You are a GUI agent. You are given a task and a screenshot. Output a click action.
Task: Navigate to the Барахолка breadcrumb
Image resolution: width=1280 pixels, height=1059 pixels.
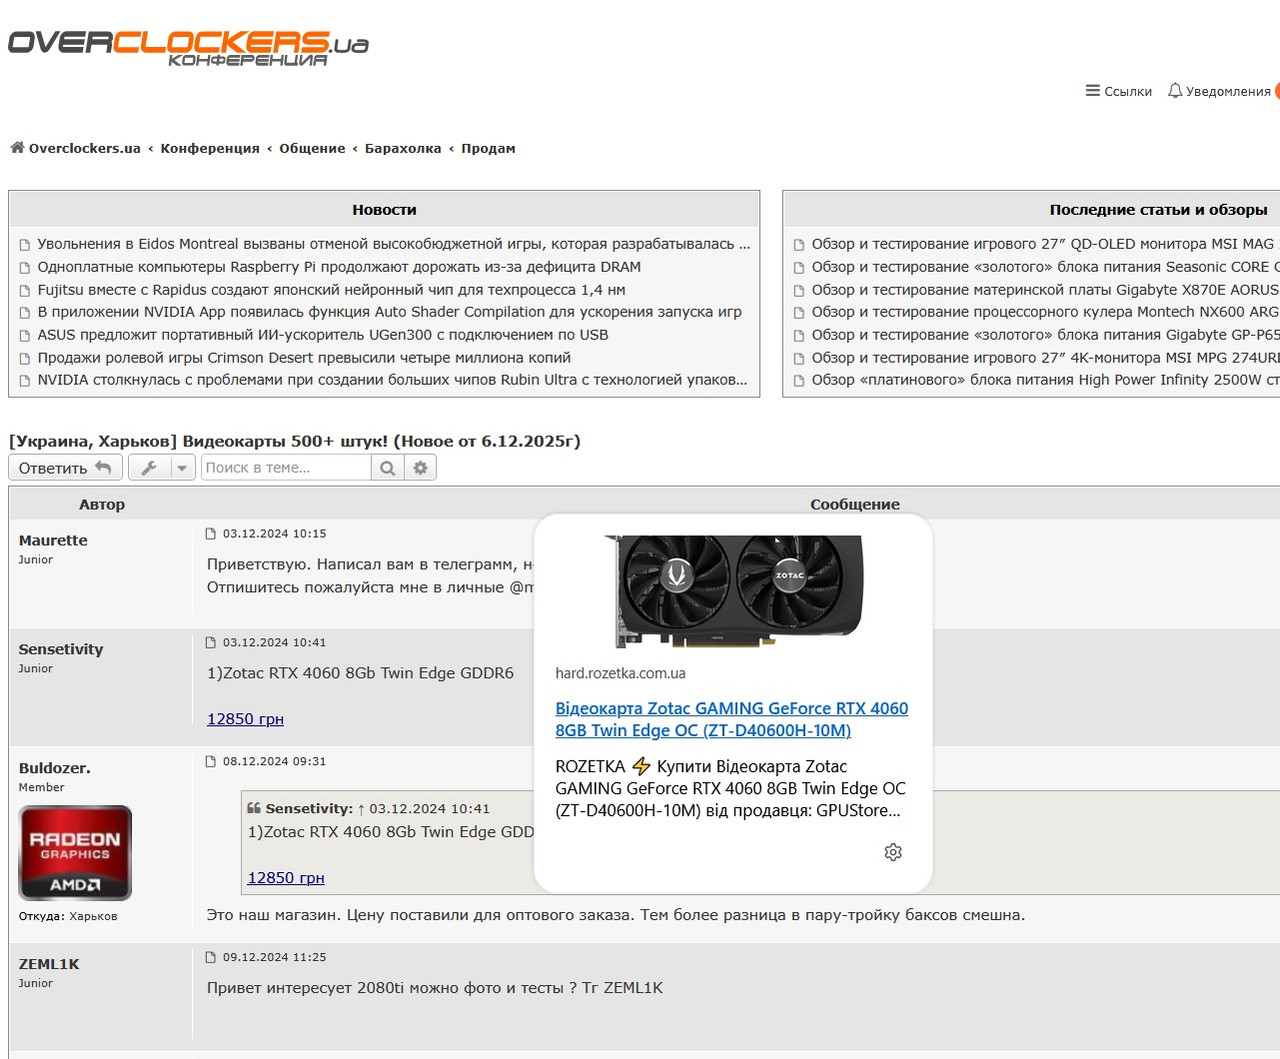pyautogui.click(x=403, y=148)
